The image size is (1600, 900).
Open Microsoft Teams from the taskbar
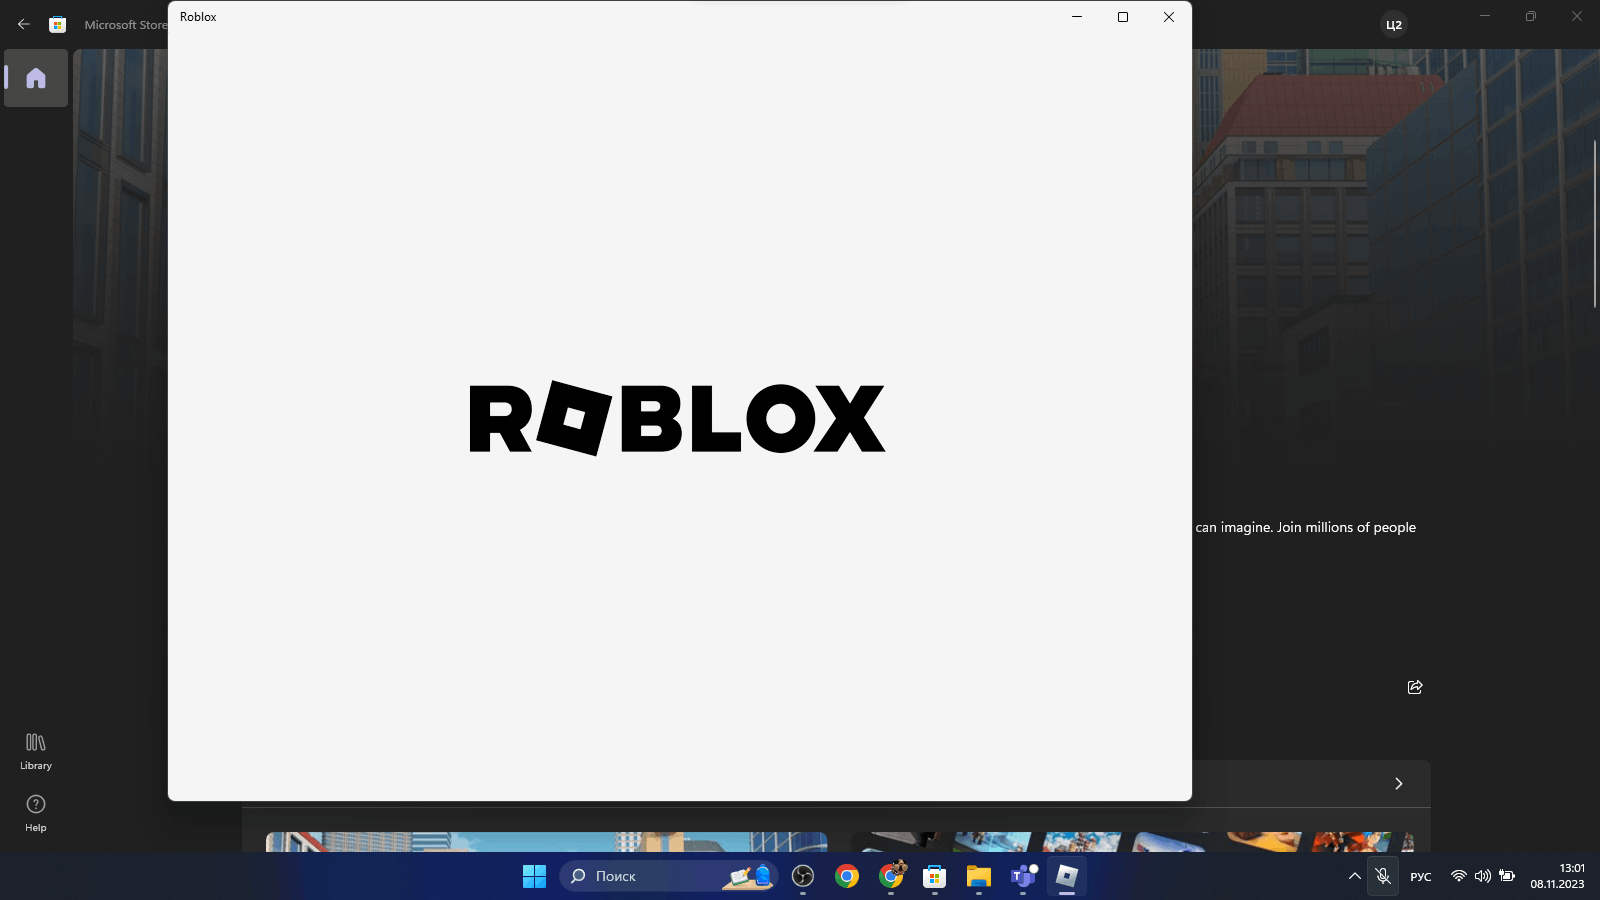point(1023,877)
